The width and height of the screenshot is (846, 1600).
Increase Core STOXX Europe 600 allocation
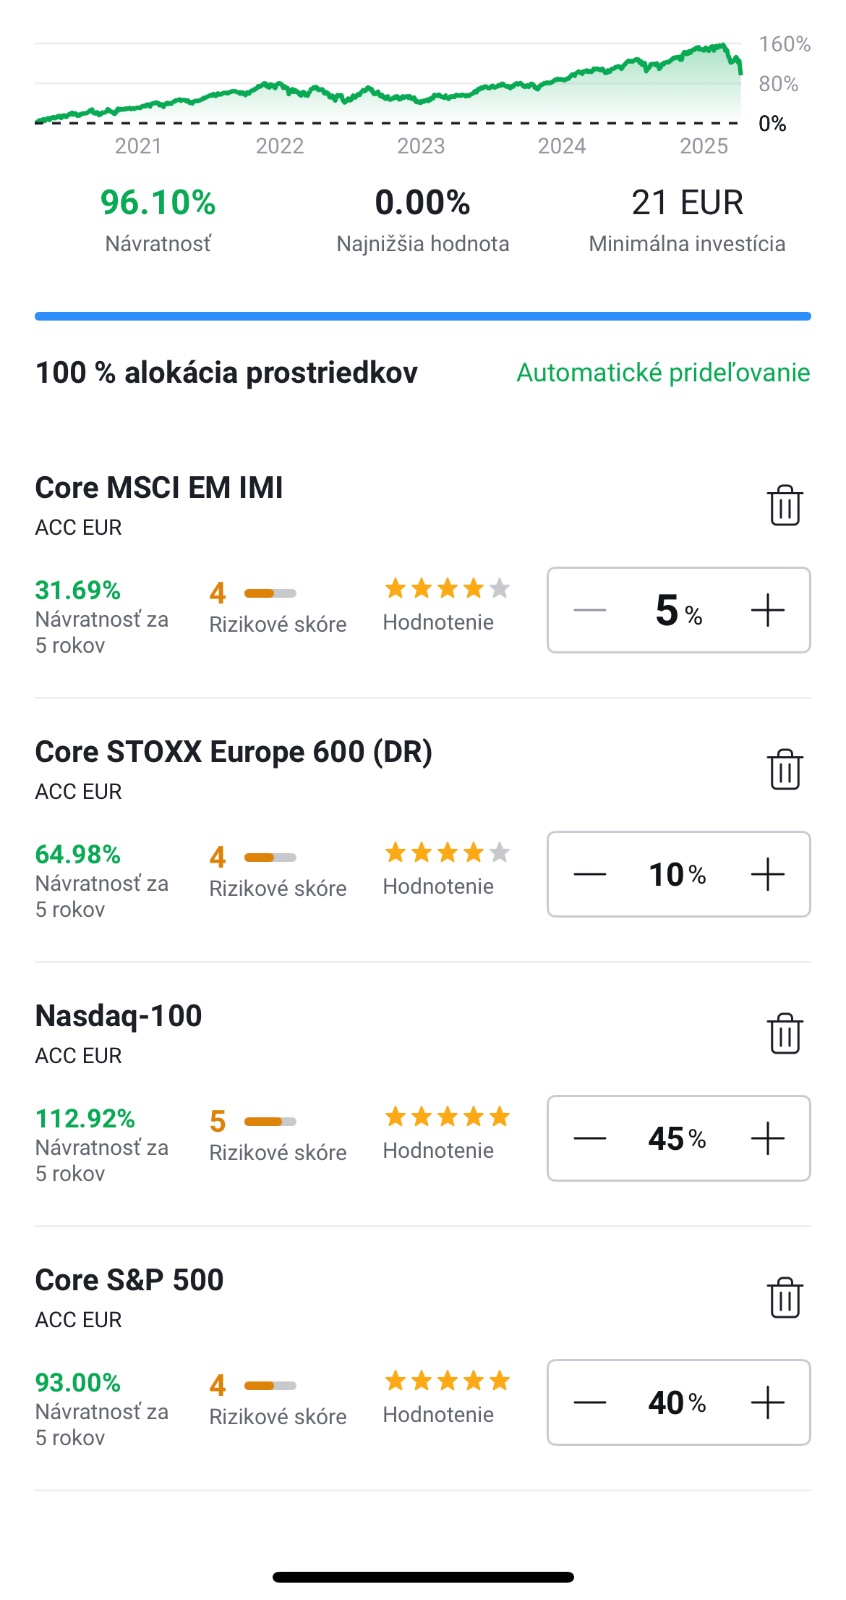[767, 874]
